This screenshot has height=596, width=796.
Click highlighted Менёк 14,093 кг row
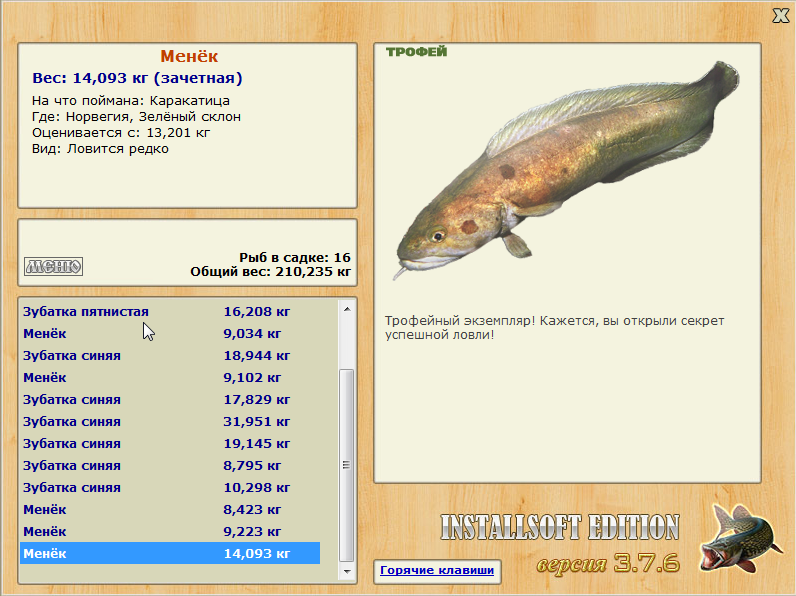point(170,553)
